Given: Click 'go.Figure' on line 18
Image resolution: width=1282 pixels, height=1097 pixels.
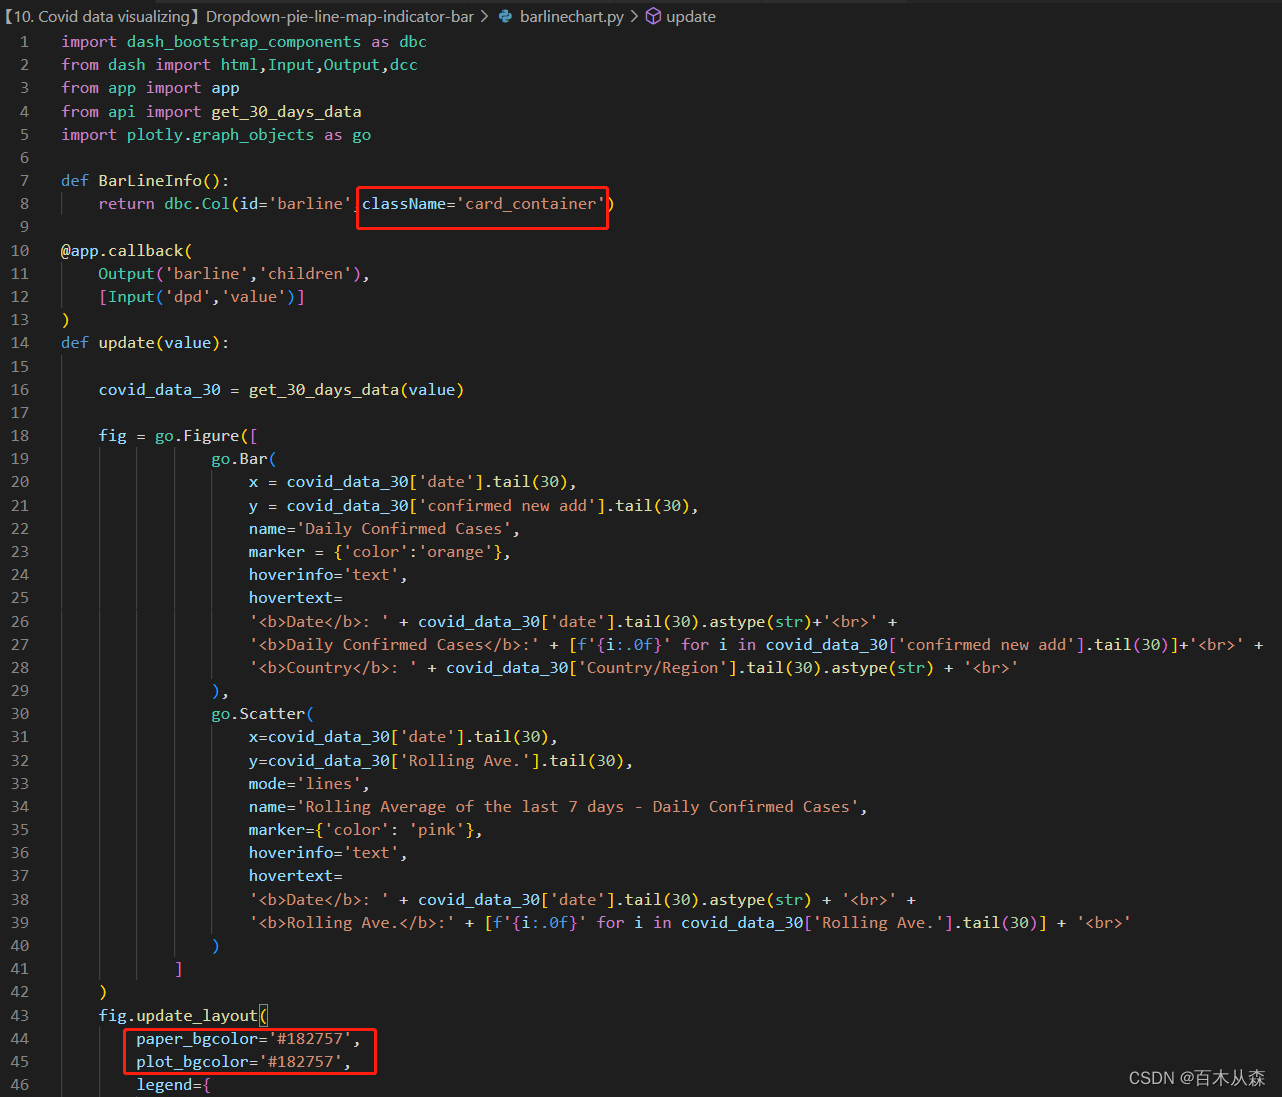Looking at the screenshot, I should click(197, 436).
